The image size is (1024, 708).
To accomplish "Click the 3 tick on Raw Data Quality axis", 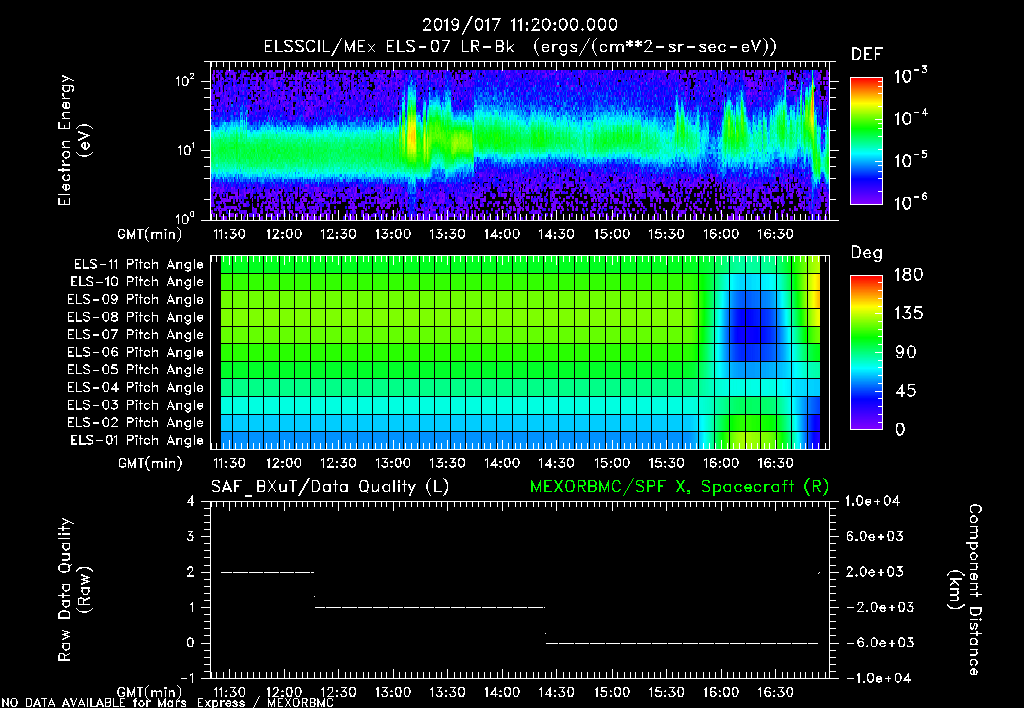I will click(x=191, y=536).
